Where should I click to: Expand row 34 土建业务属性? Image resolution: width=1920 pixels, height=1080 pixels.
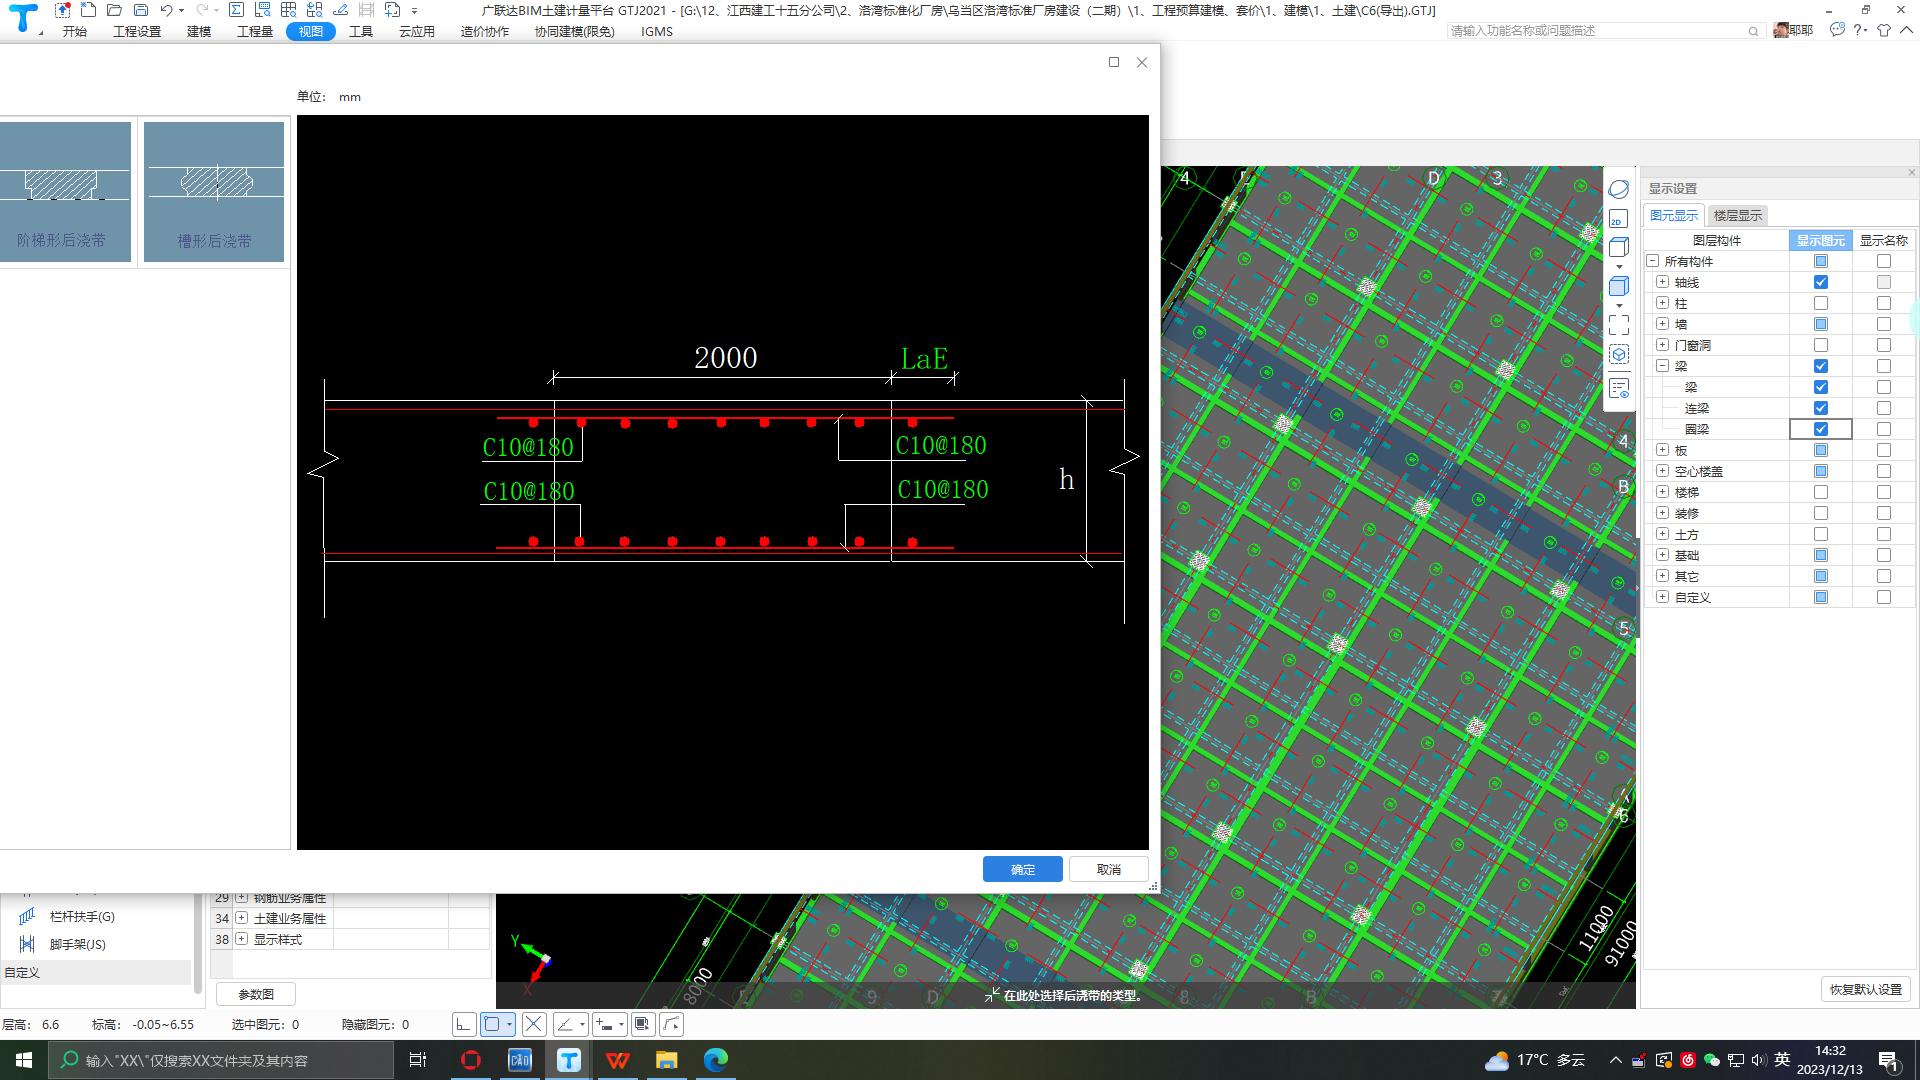242,918
